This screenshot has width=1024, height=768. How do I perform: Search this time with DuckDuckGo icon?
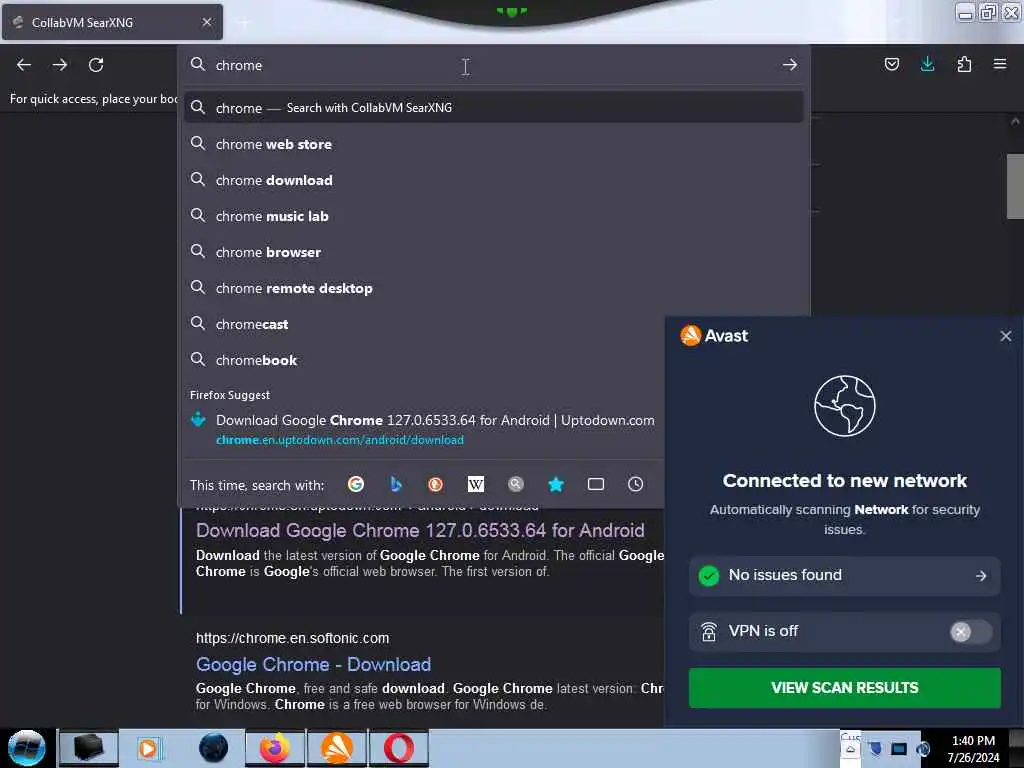coord(436,484)
